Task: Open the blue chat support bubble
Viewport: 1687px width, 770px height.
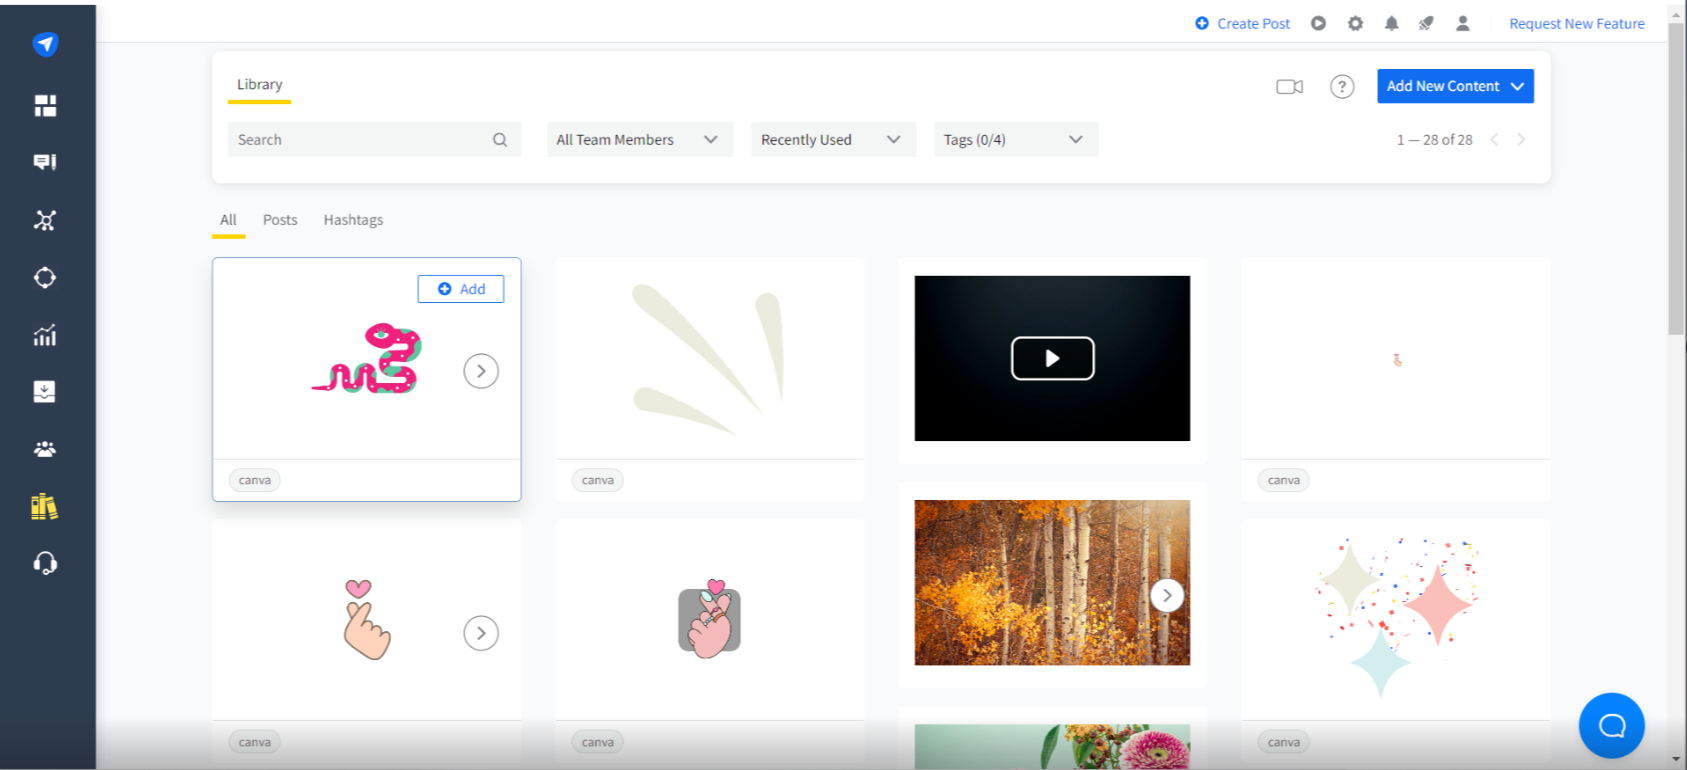Action: (1611, 726)
